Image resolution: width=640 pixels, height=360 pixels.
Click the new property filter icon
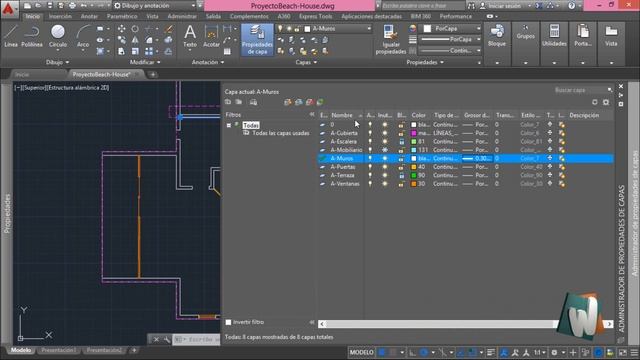228,102
